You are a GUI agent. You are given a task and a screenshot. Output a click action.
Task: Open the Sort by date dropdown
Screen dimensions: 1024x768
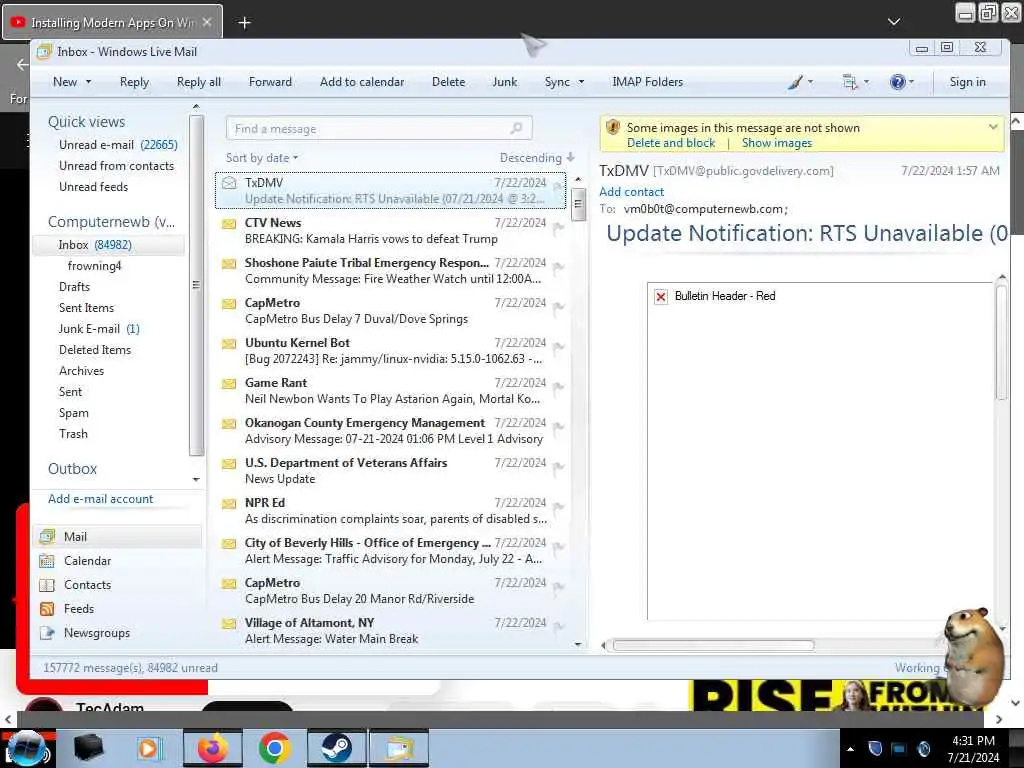pyautogui.click(x=262, y=158)
